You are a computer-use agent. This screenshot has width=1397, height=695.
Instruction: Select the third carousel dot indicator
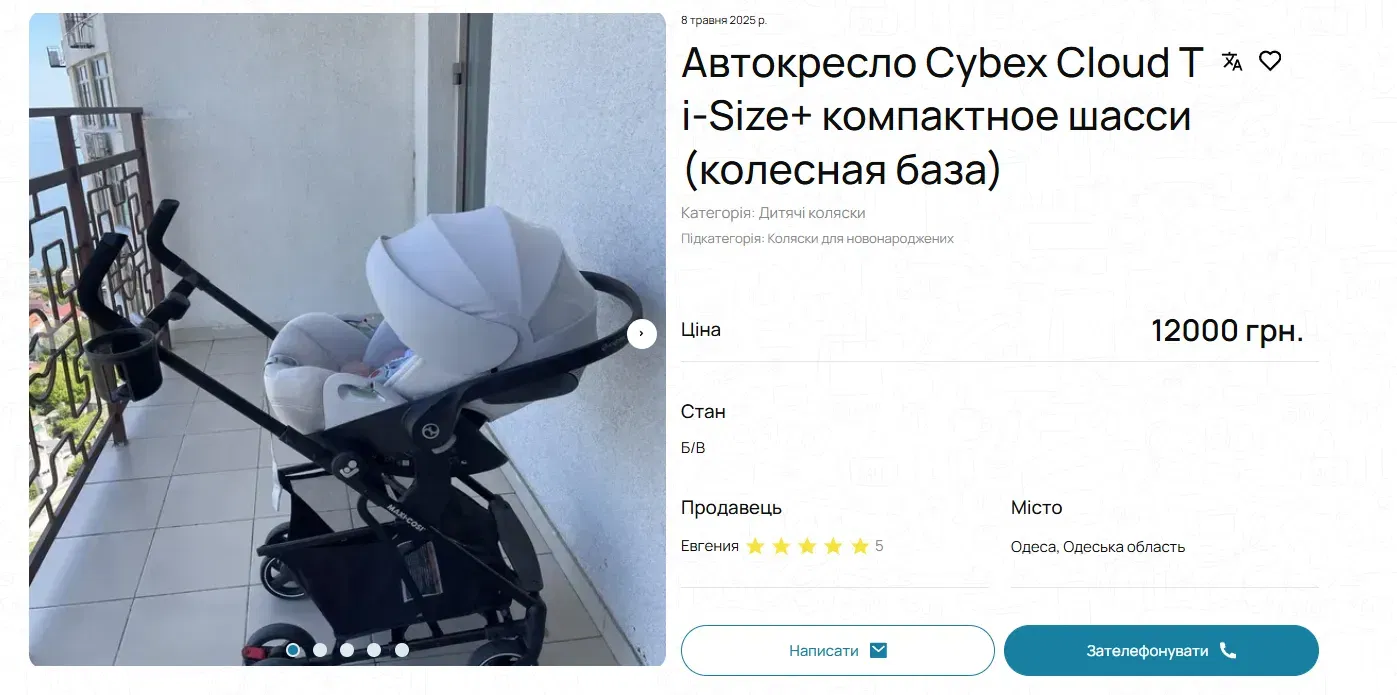[x=347, y=650]
